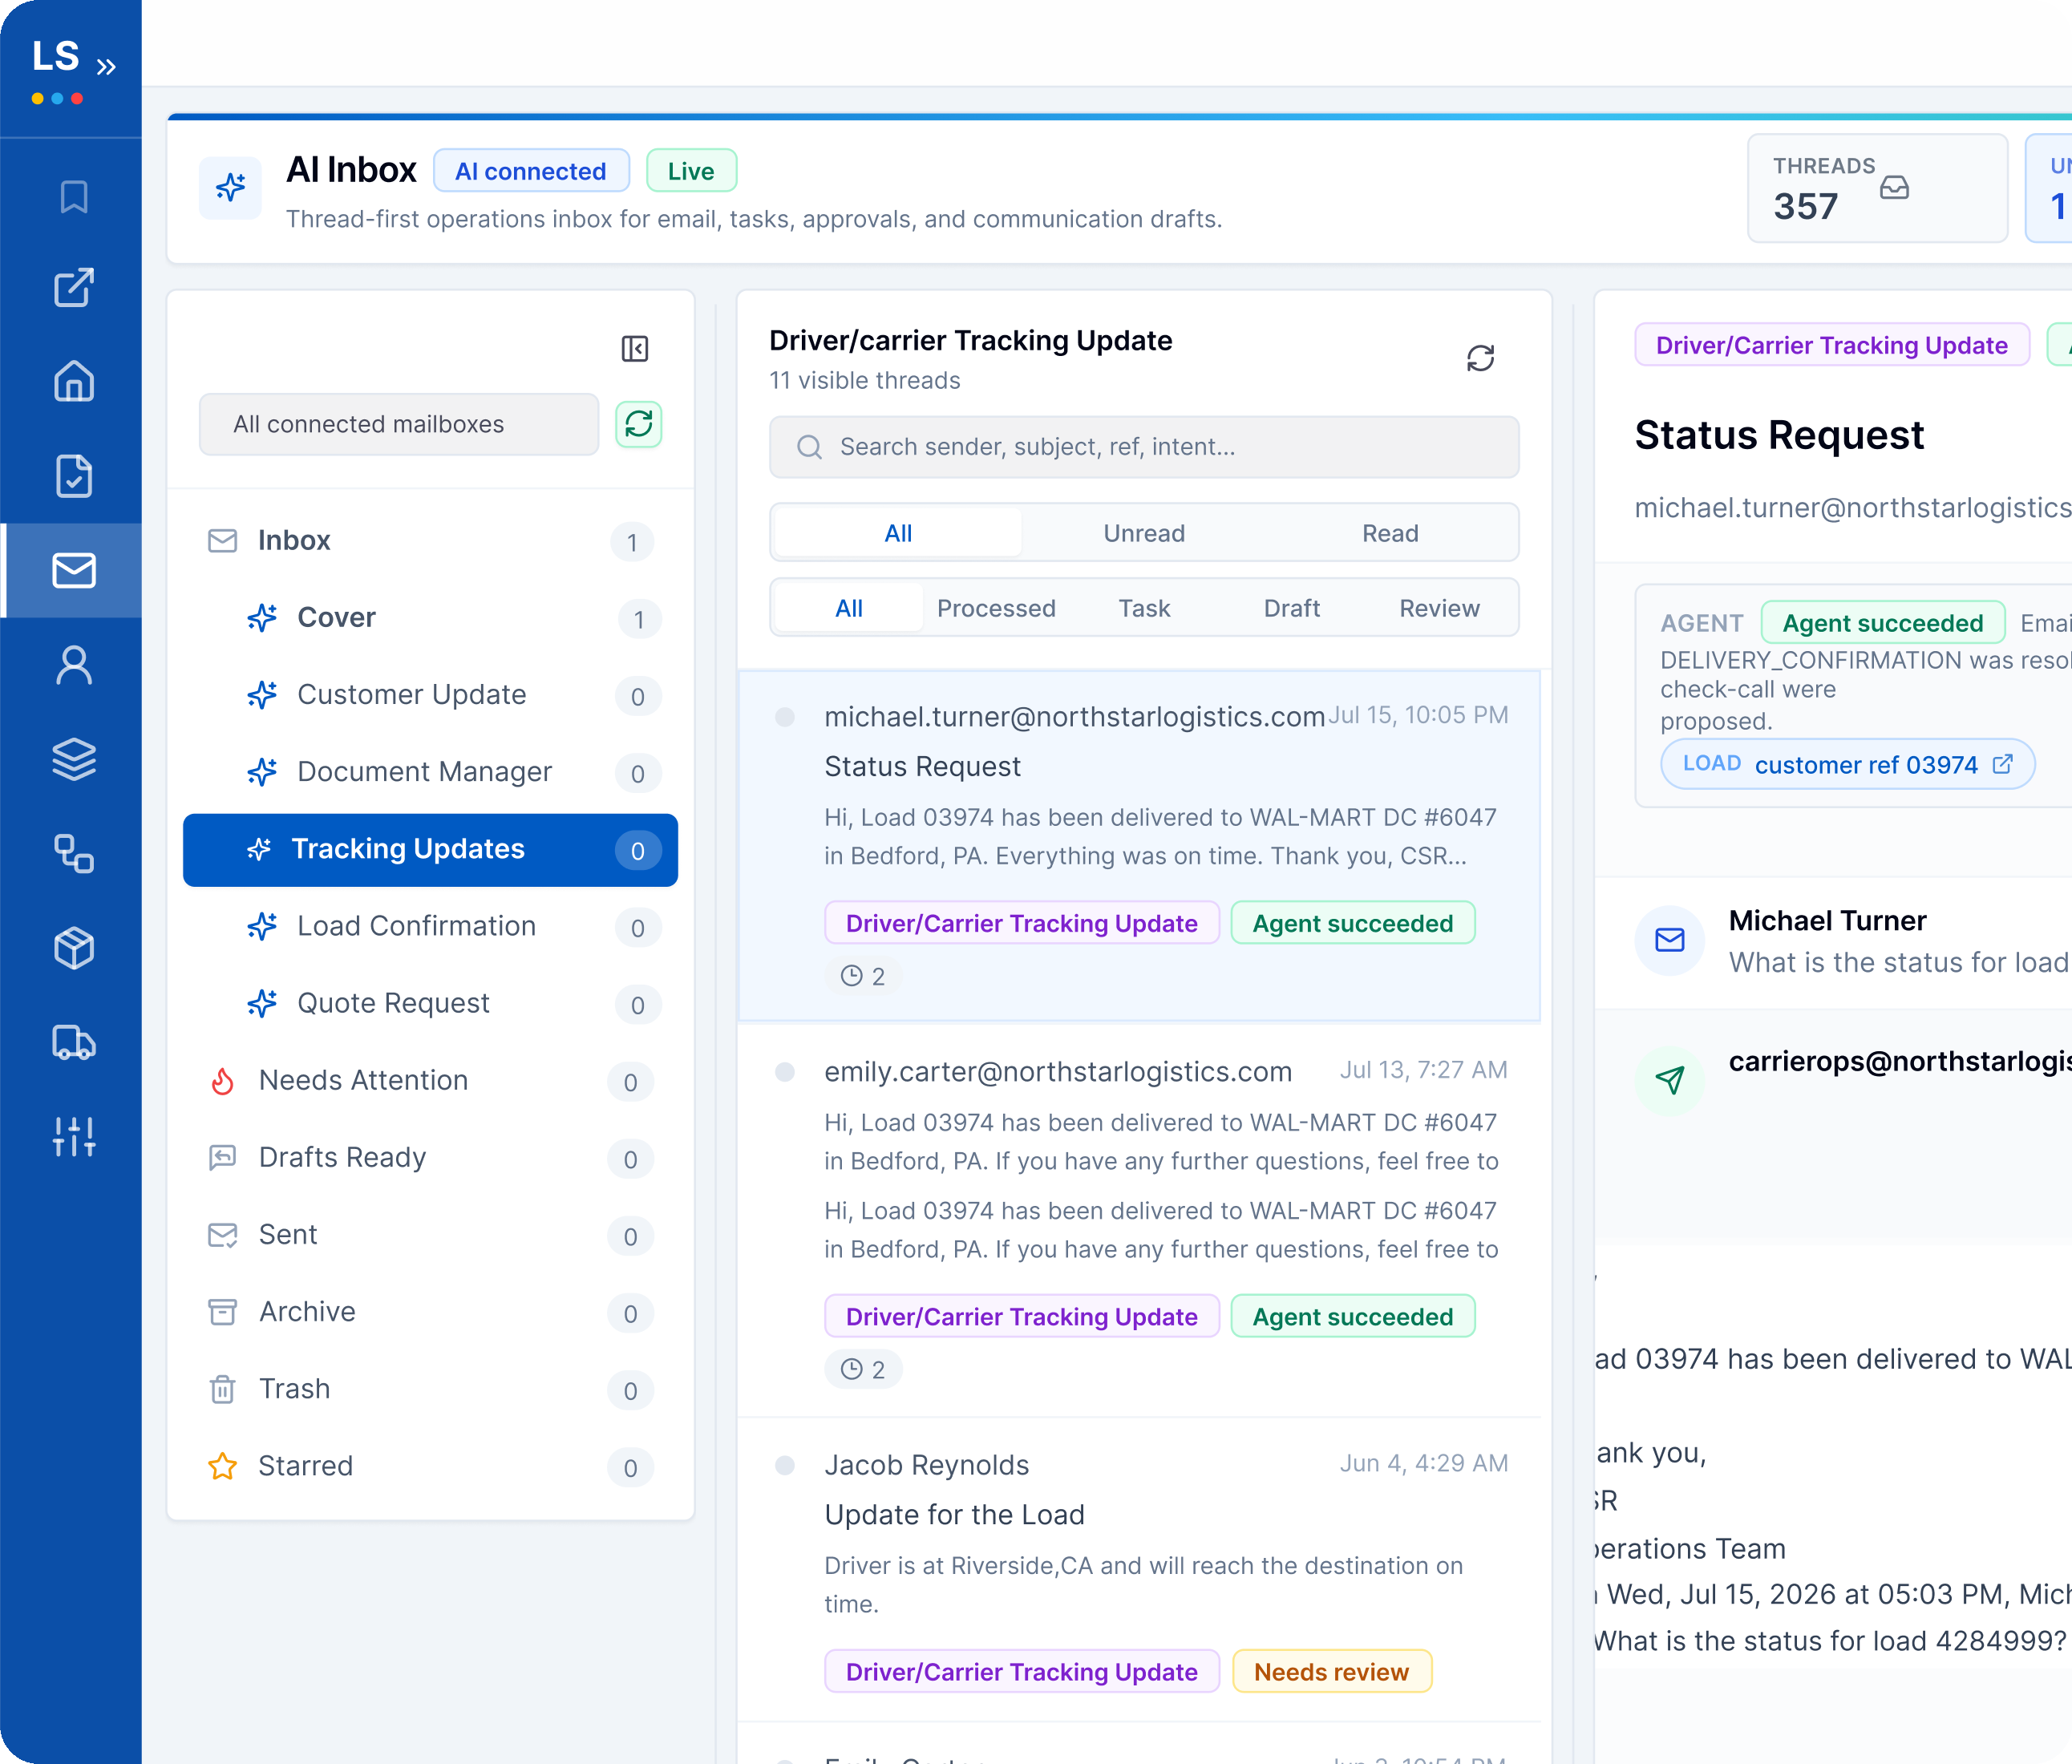Select the Inbox folder

(x=430, y=541)
